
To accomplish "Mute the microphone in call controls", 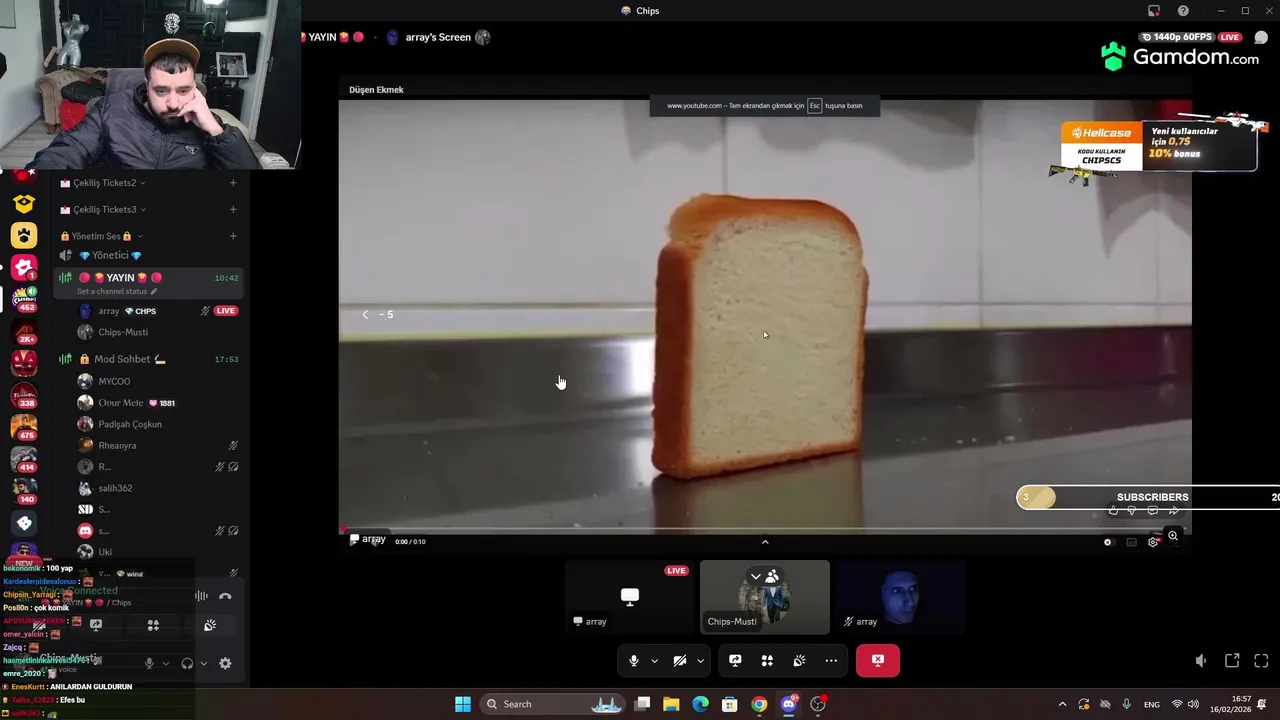I will [x=633, y=661].
